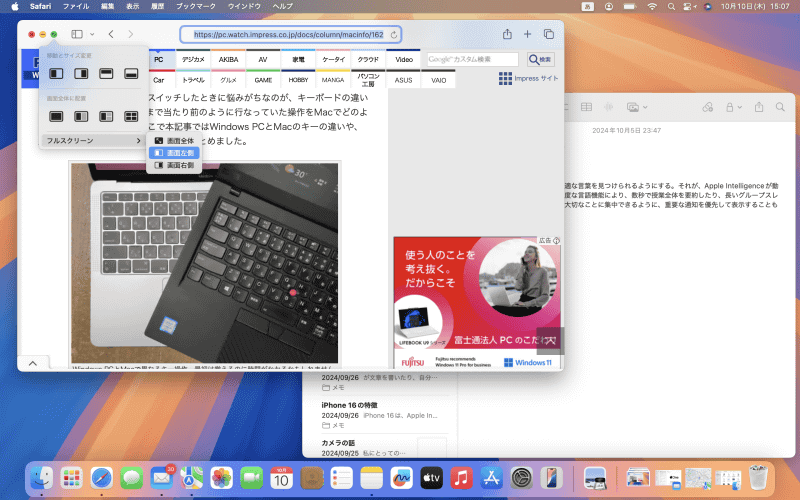Open the GAME category tab

click(x=263, y=80)
